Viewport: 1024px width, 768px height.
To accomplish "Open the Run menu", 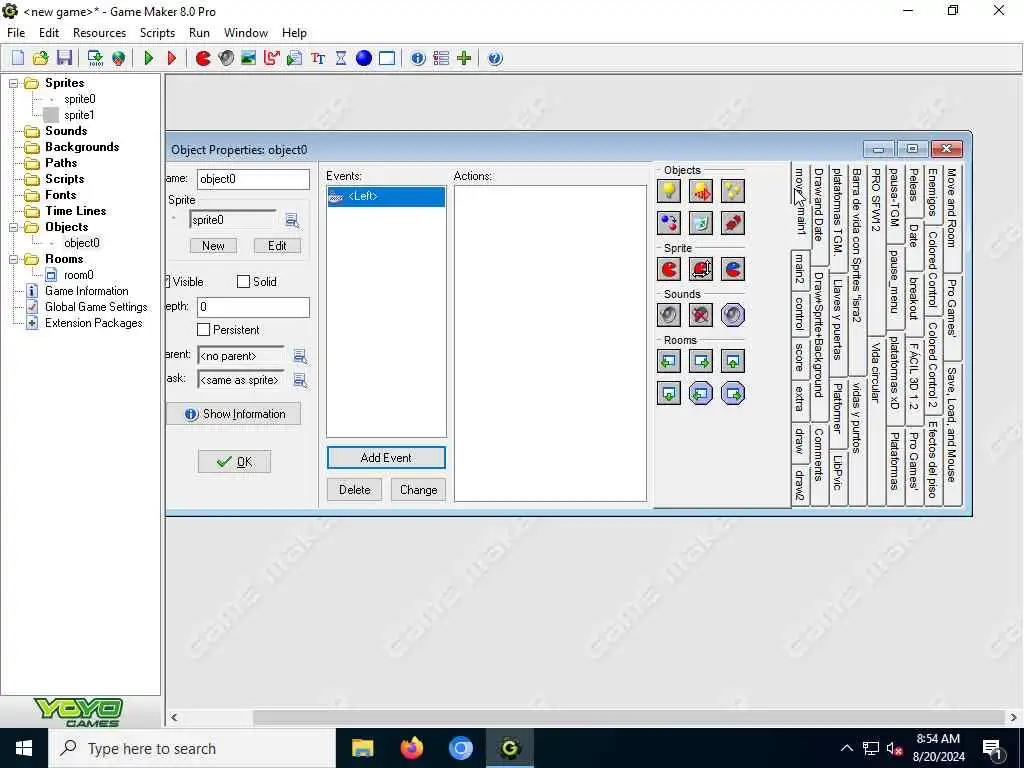I will (x=199, y=33).
